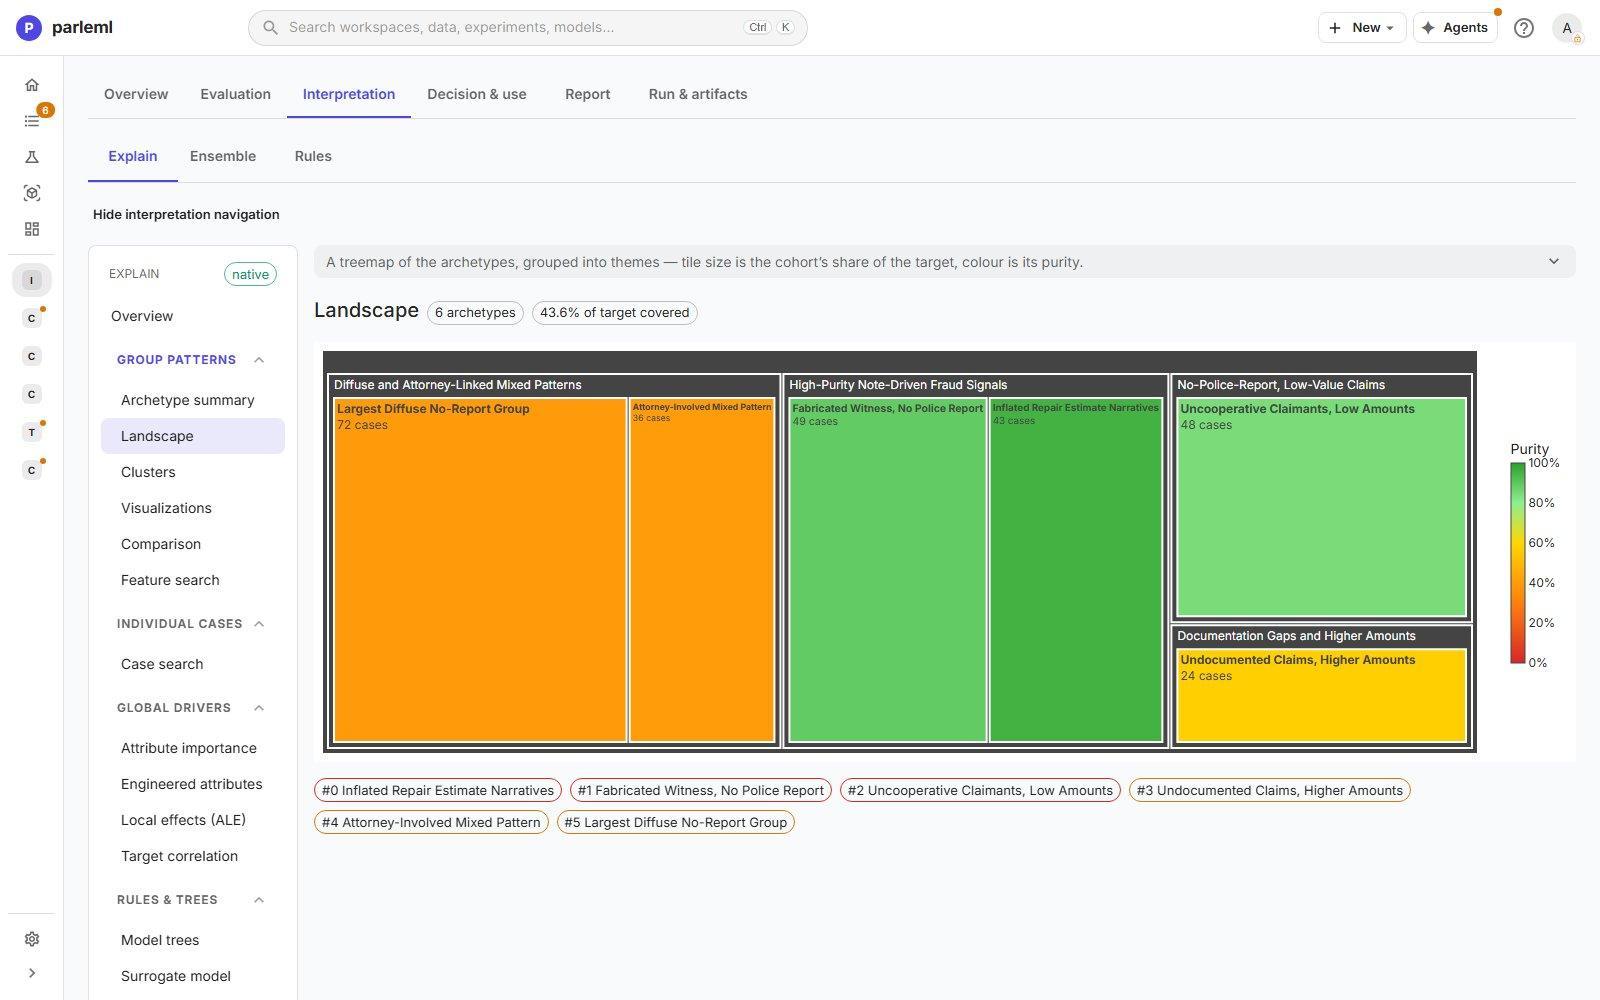Select the Largest Diffuse No-Report Group tile

480,570
